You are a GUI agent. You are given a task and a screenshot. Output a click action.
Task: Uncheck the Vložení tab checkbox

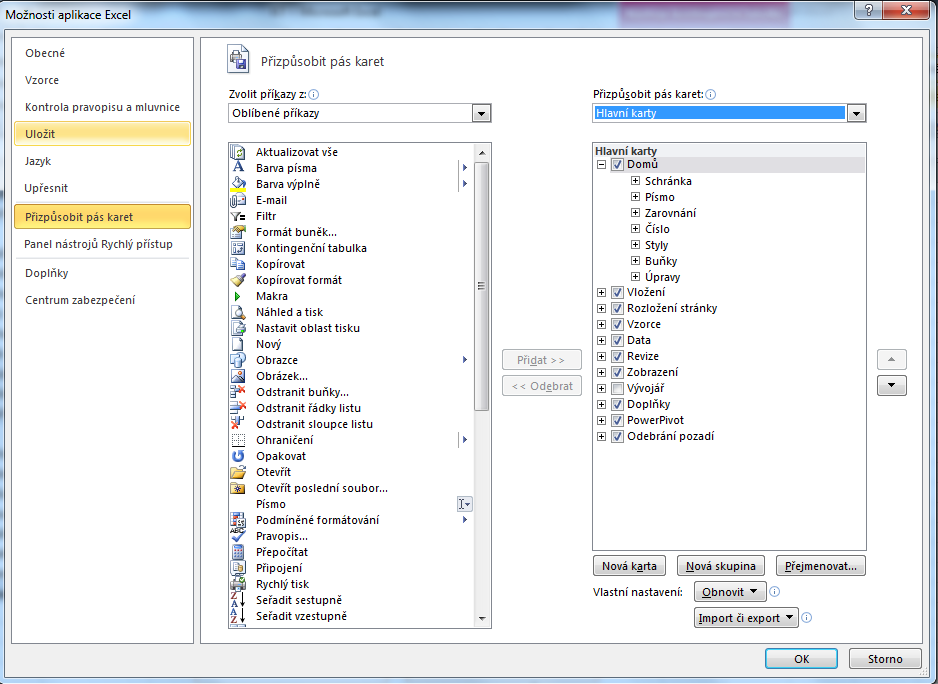pos(617,293)
